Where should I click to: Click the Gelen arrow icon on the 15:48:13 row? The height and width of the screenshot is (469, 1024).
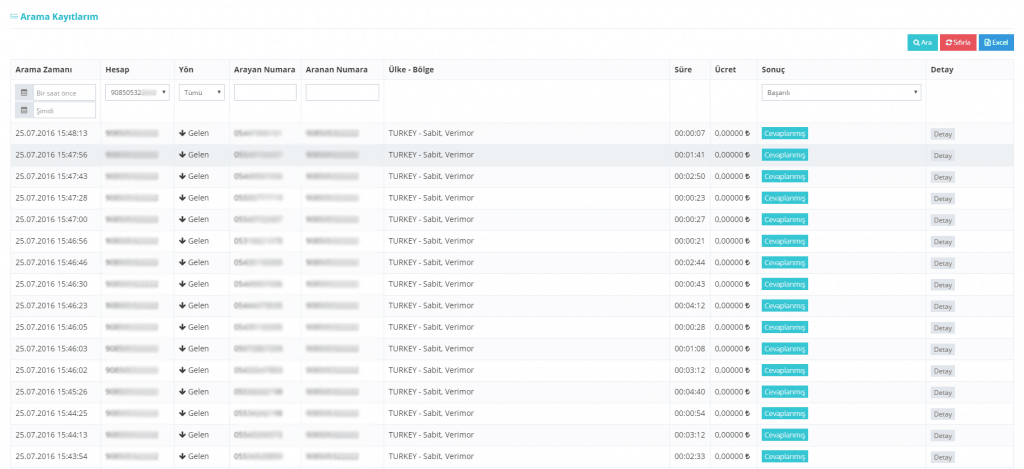click(183, 133)
